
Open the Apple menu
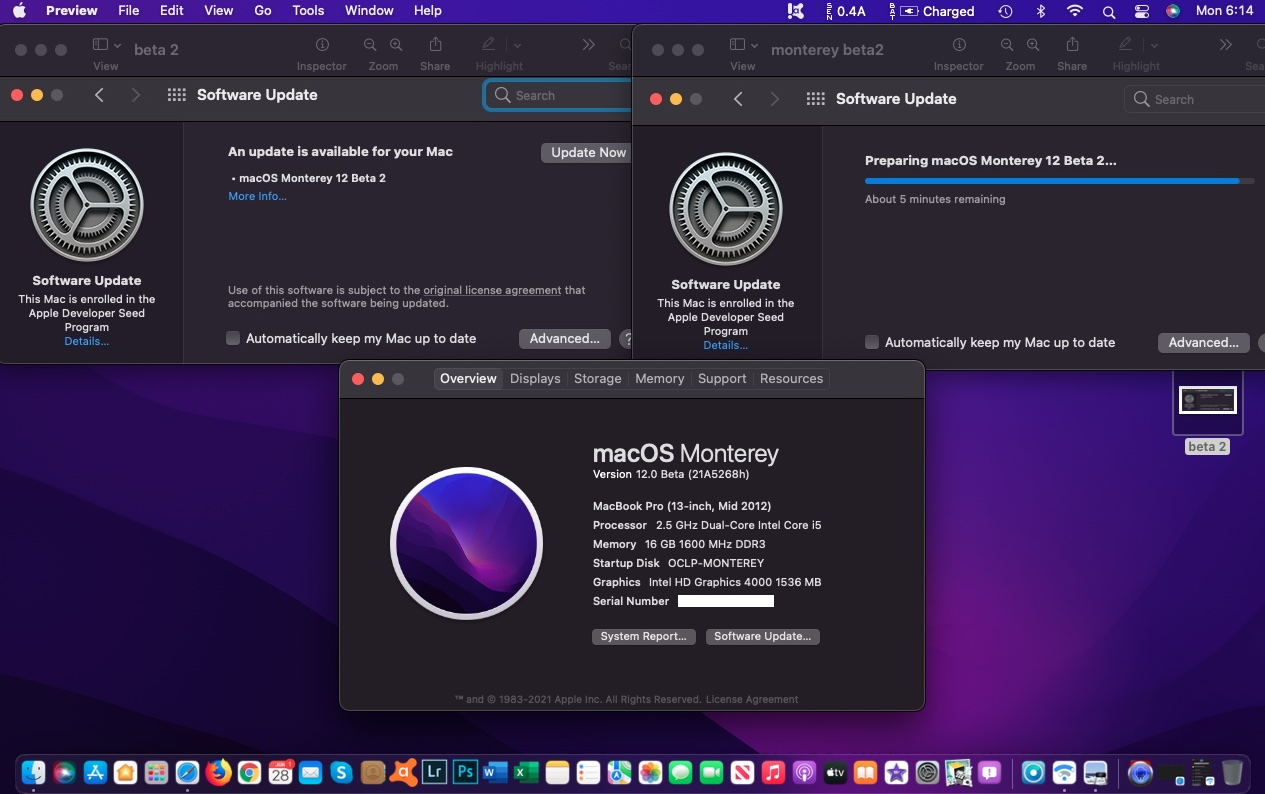[19, 11]
